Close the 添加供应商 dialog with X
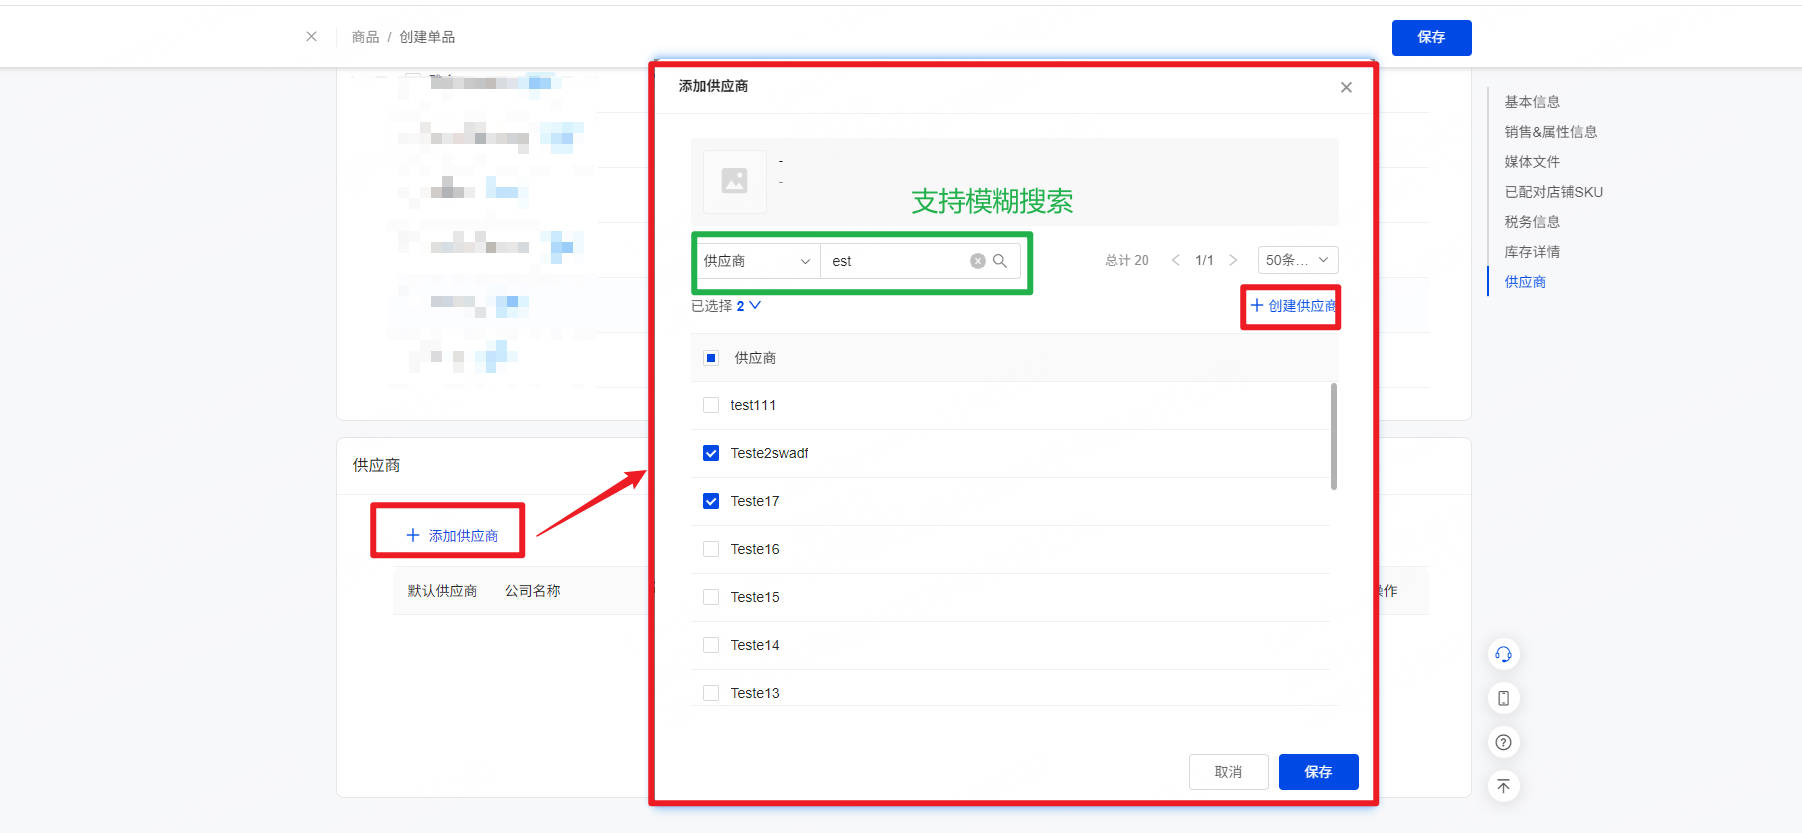This screenshot has height=833, width=1802. [1346, 87]
